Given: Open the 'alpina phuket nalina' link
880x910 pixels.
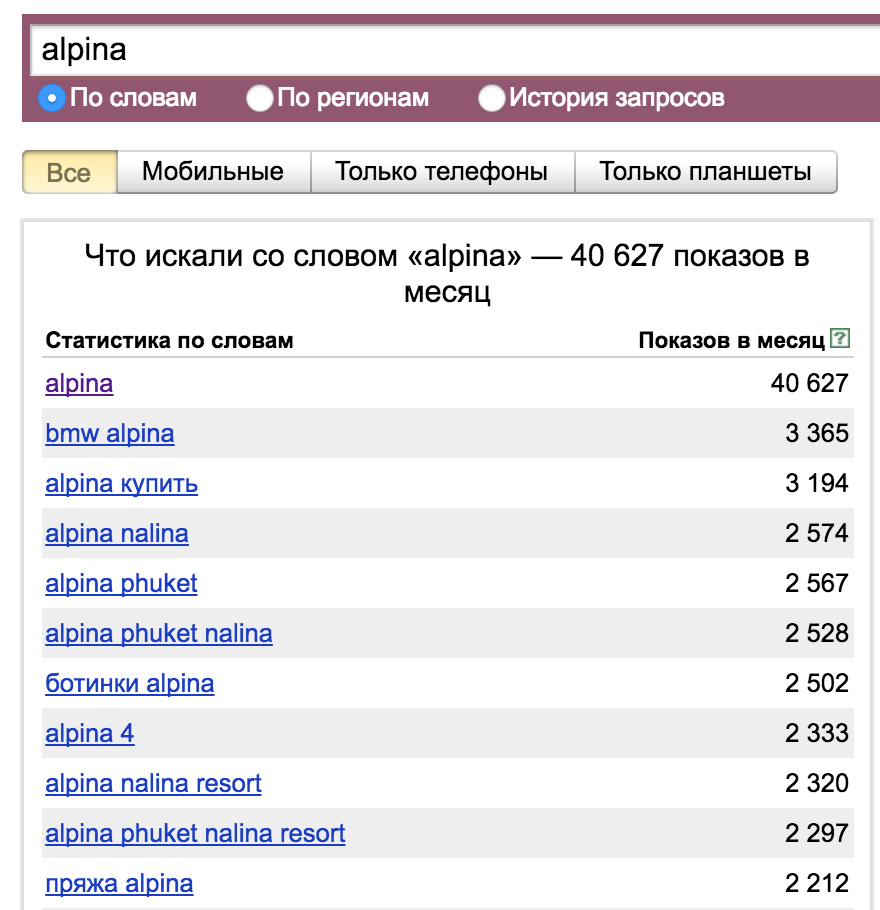Looking at the screenshot, I should point(159,634).
